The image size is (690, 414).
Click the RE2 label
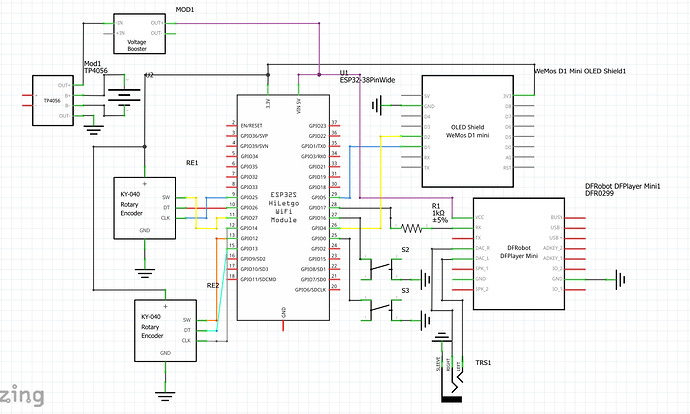(x=213, y=286)
